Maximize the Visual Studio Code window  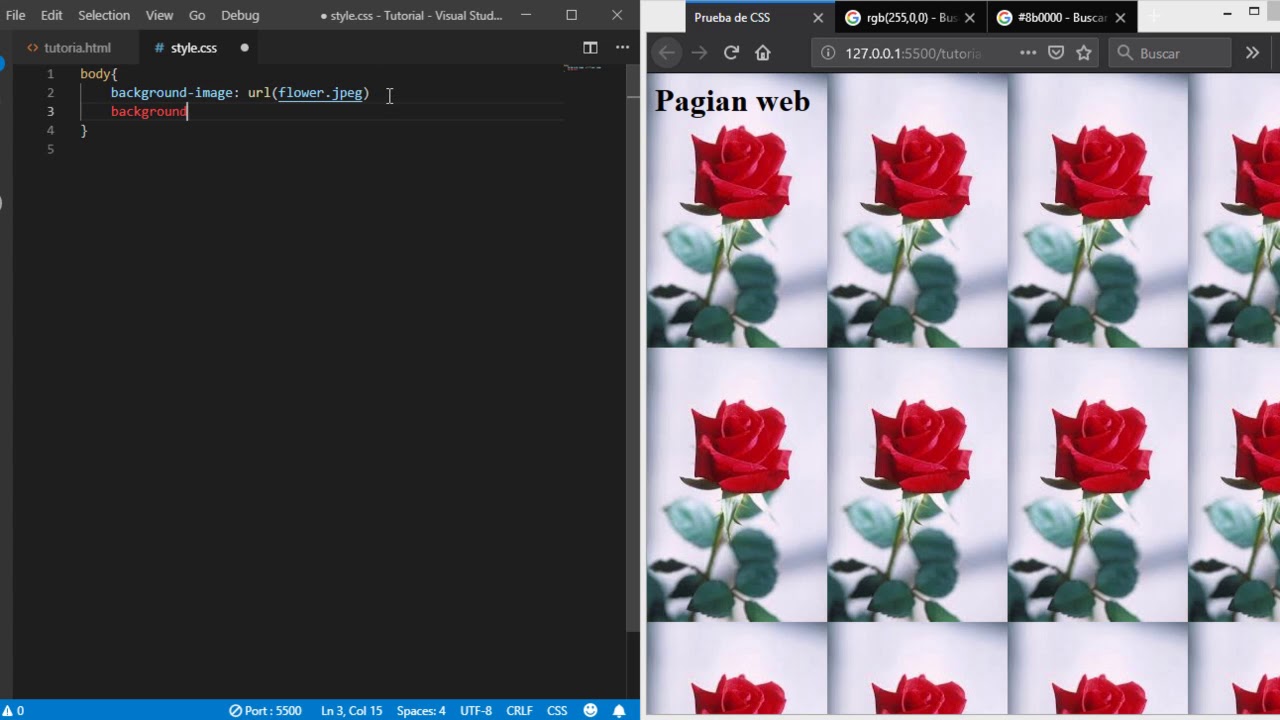point(572,15)
